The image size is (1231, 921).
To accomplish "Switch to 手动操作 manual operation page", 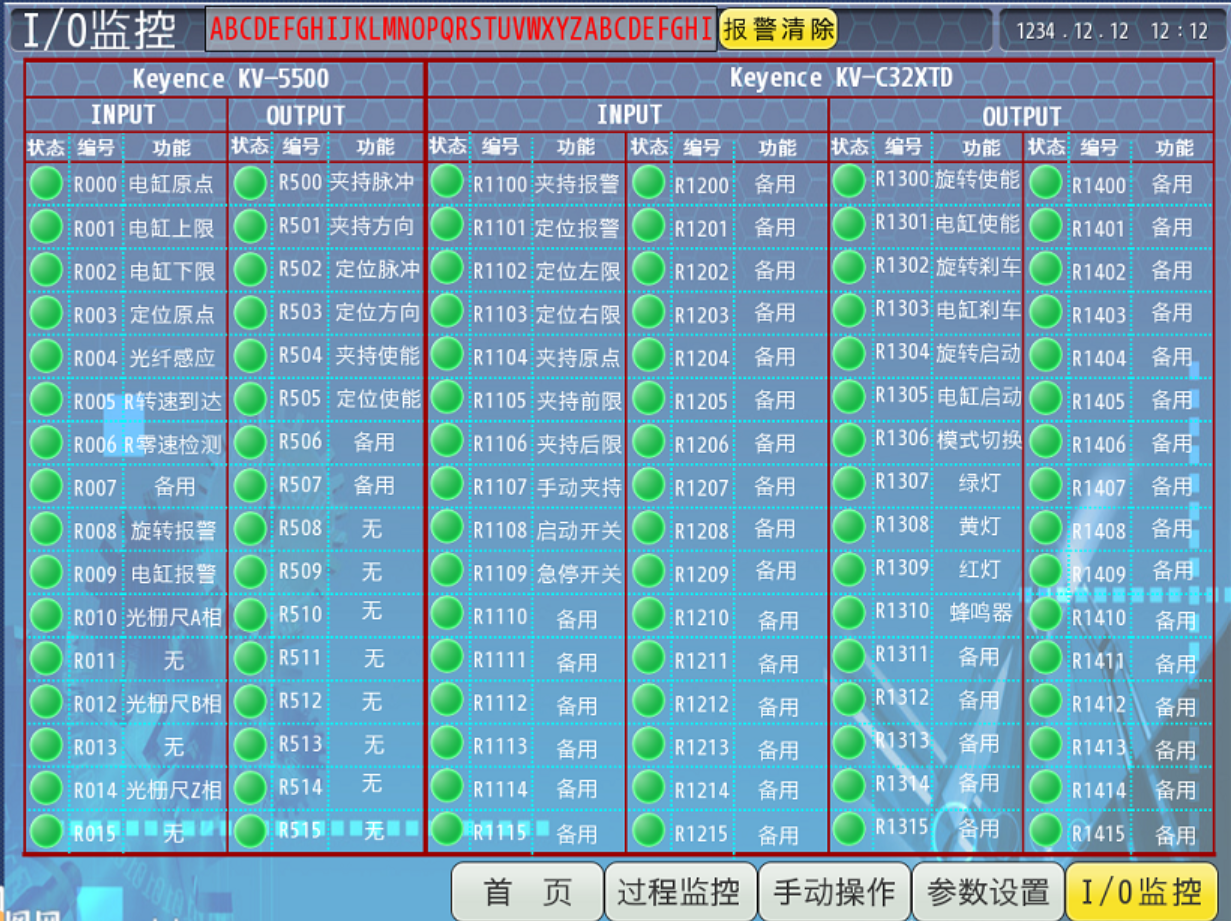I will click(x=834, y=891).
